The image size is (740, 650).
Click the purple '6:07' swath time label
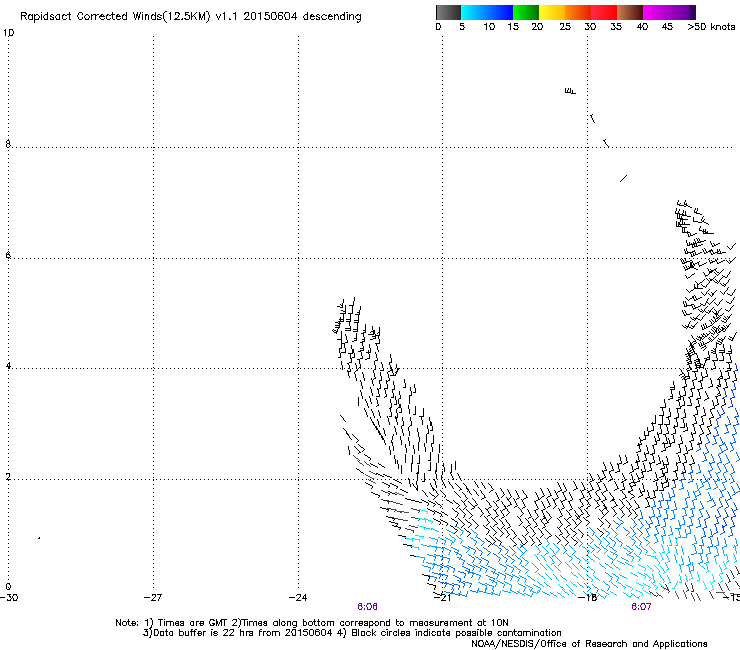pos(641,607)
